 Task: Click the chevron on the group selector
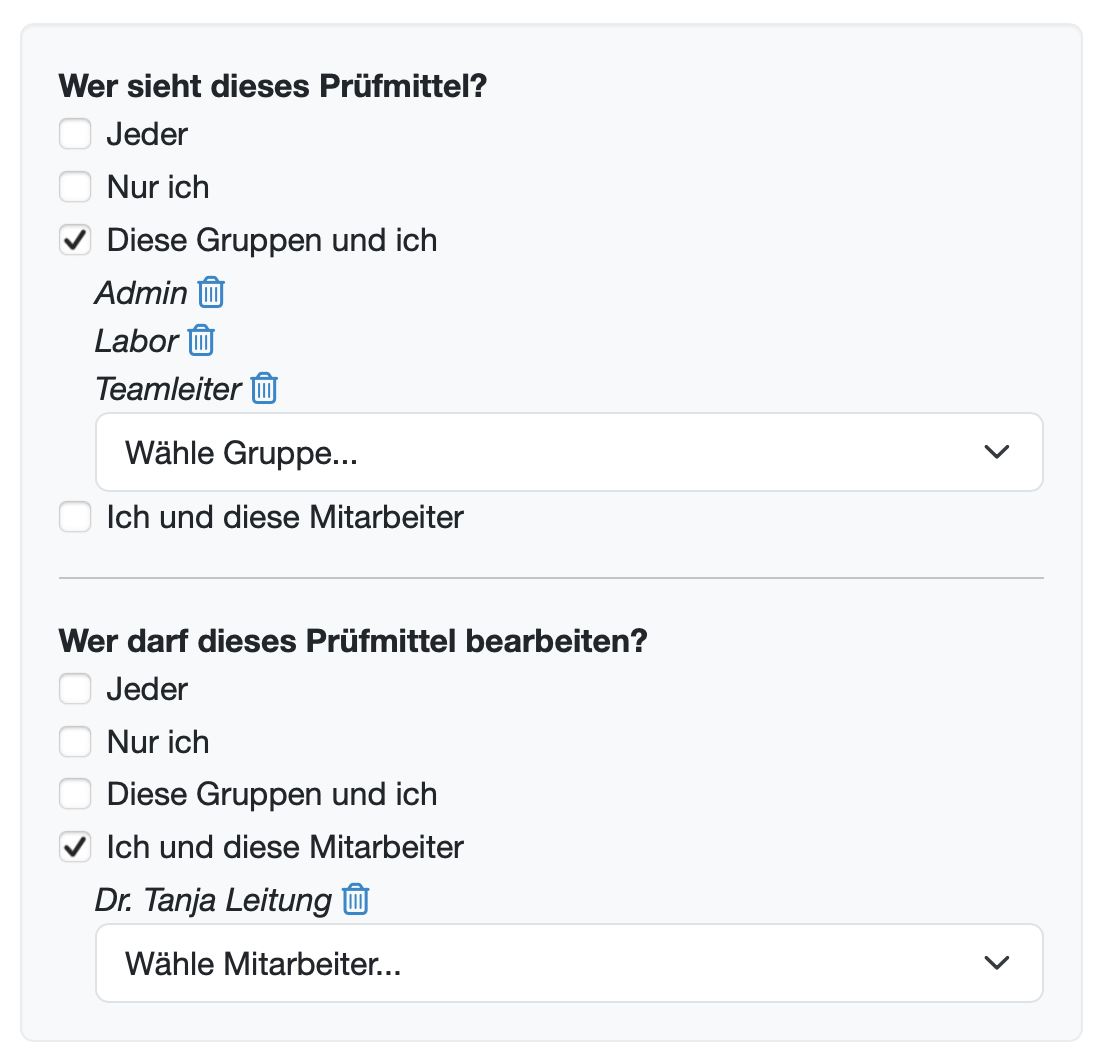(x=996, y=452)
